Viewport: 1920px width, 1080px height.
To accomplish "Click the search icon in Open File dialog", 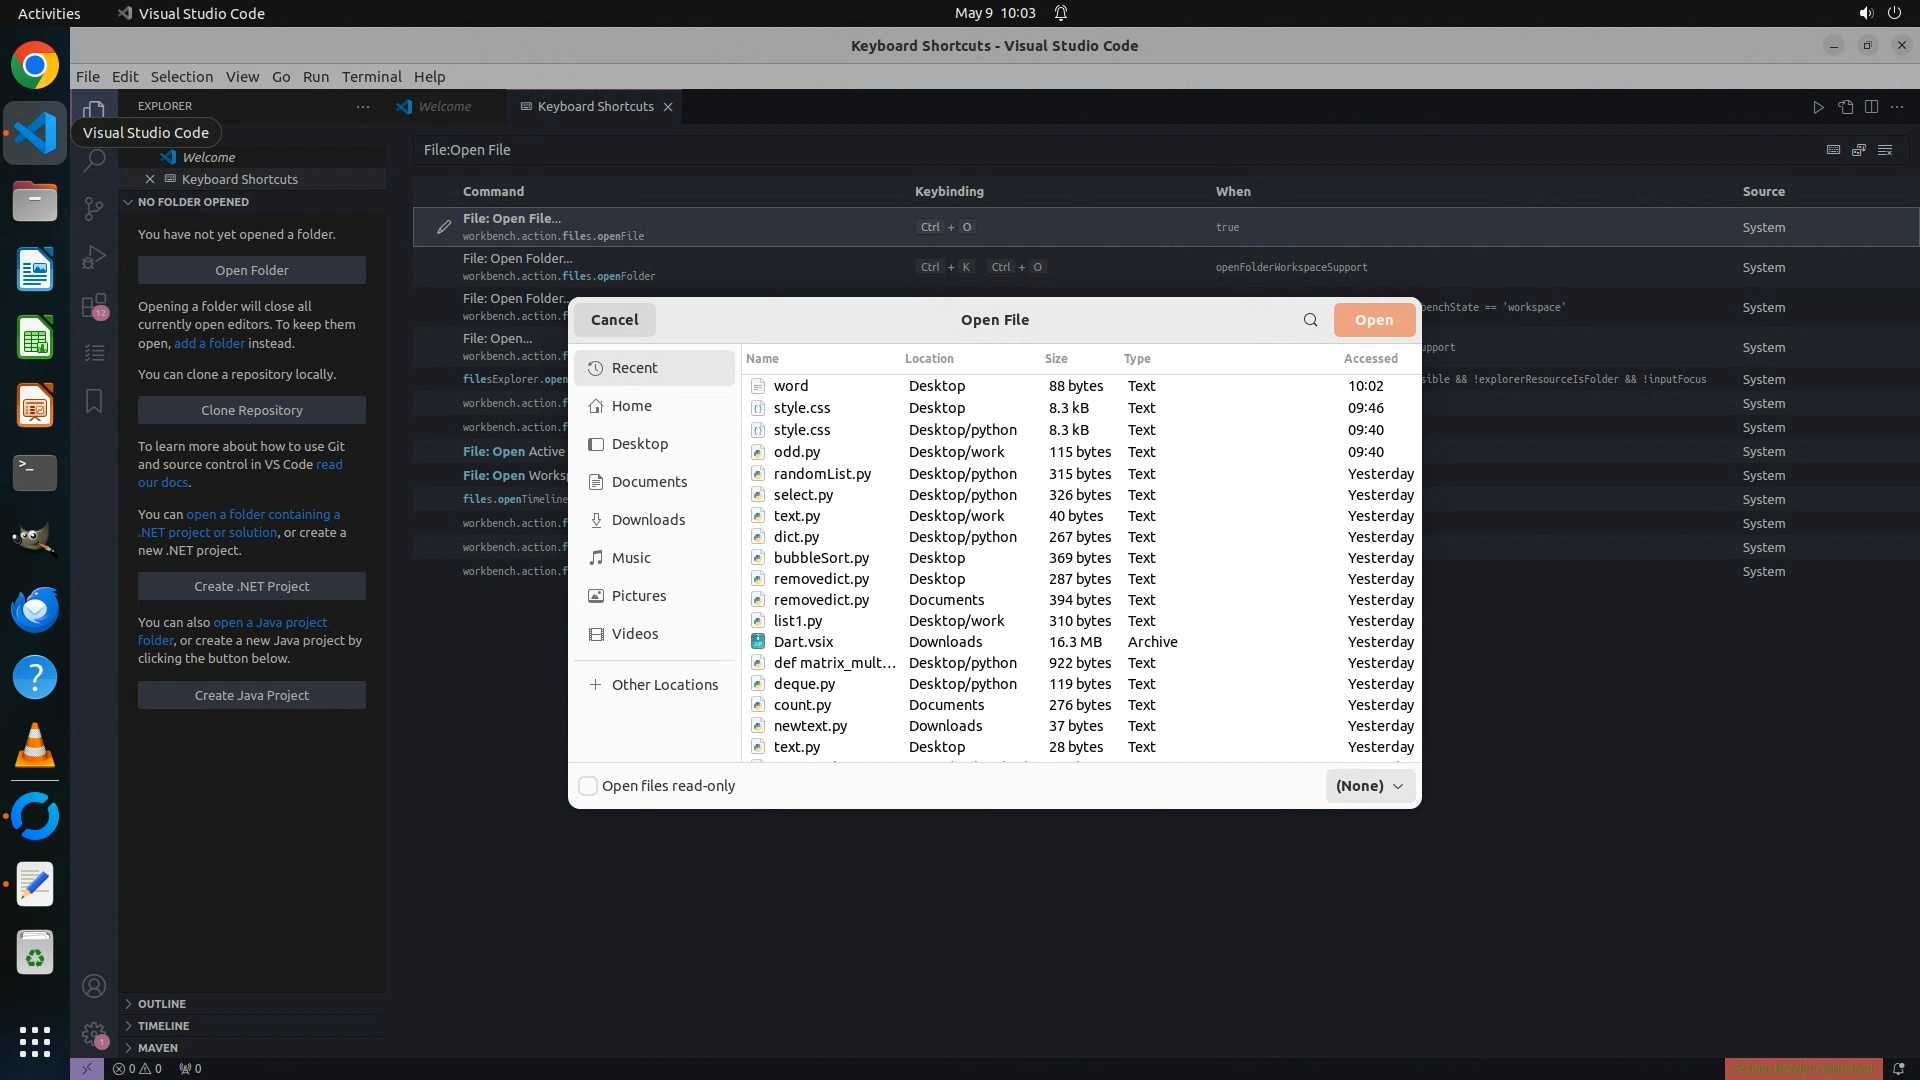I will coord(1310,320).
